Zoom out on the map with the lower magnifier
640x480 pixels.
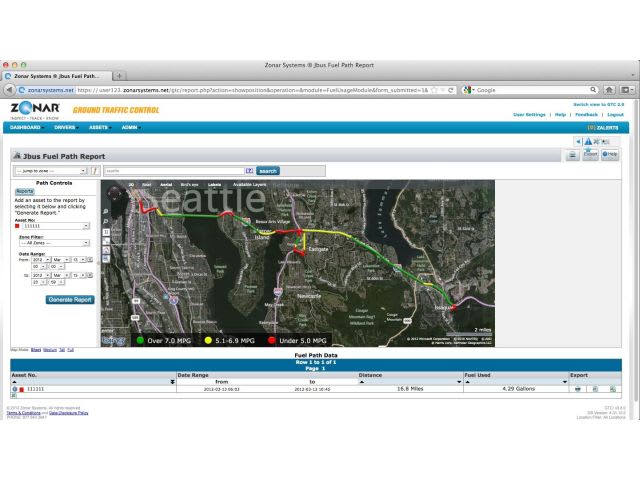(106, 222)
